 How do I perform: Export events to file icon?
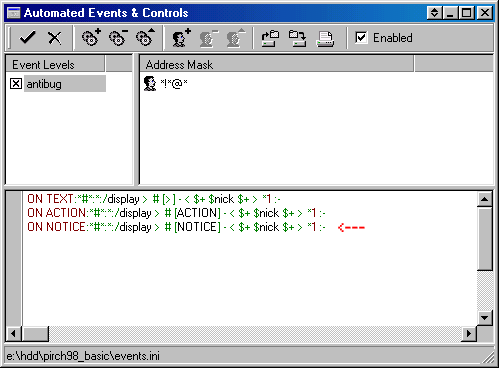(297, 38)
